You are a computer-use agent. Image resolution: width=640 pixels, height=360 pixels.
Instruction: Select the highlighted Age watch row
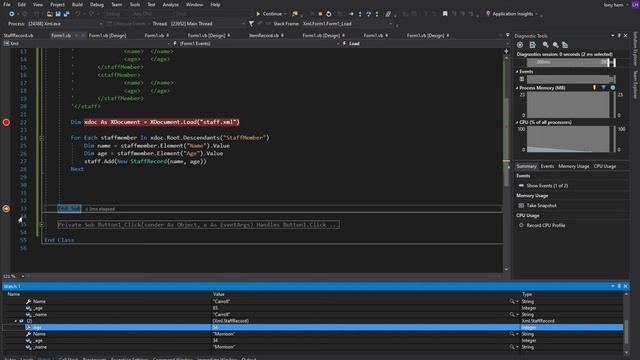pos(313,328)
